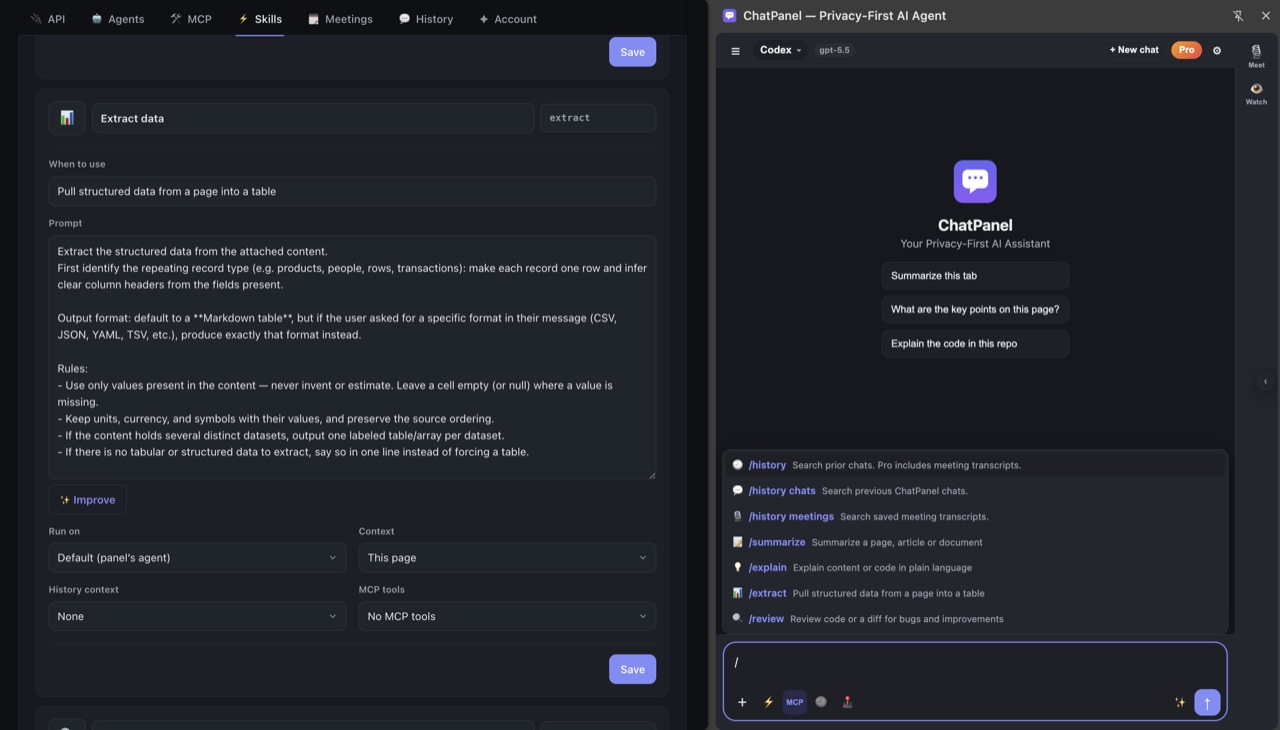Click the clock history icon in chat input

click(x=821, y=702)
